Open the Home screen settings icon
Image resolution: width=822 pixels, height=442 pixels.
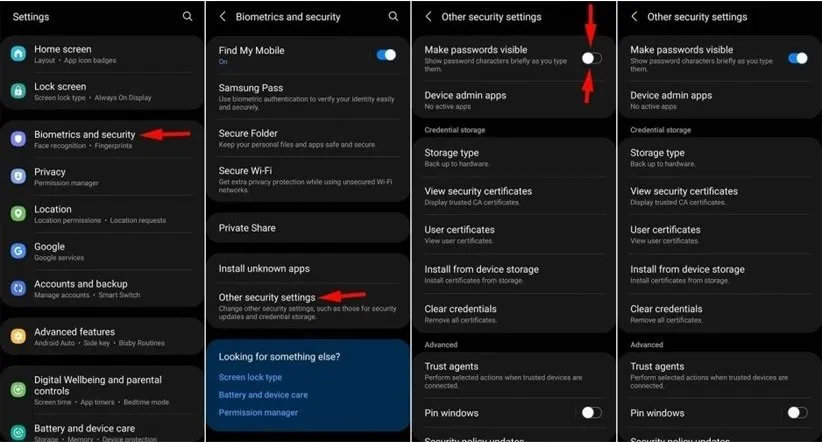18,53
